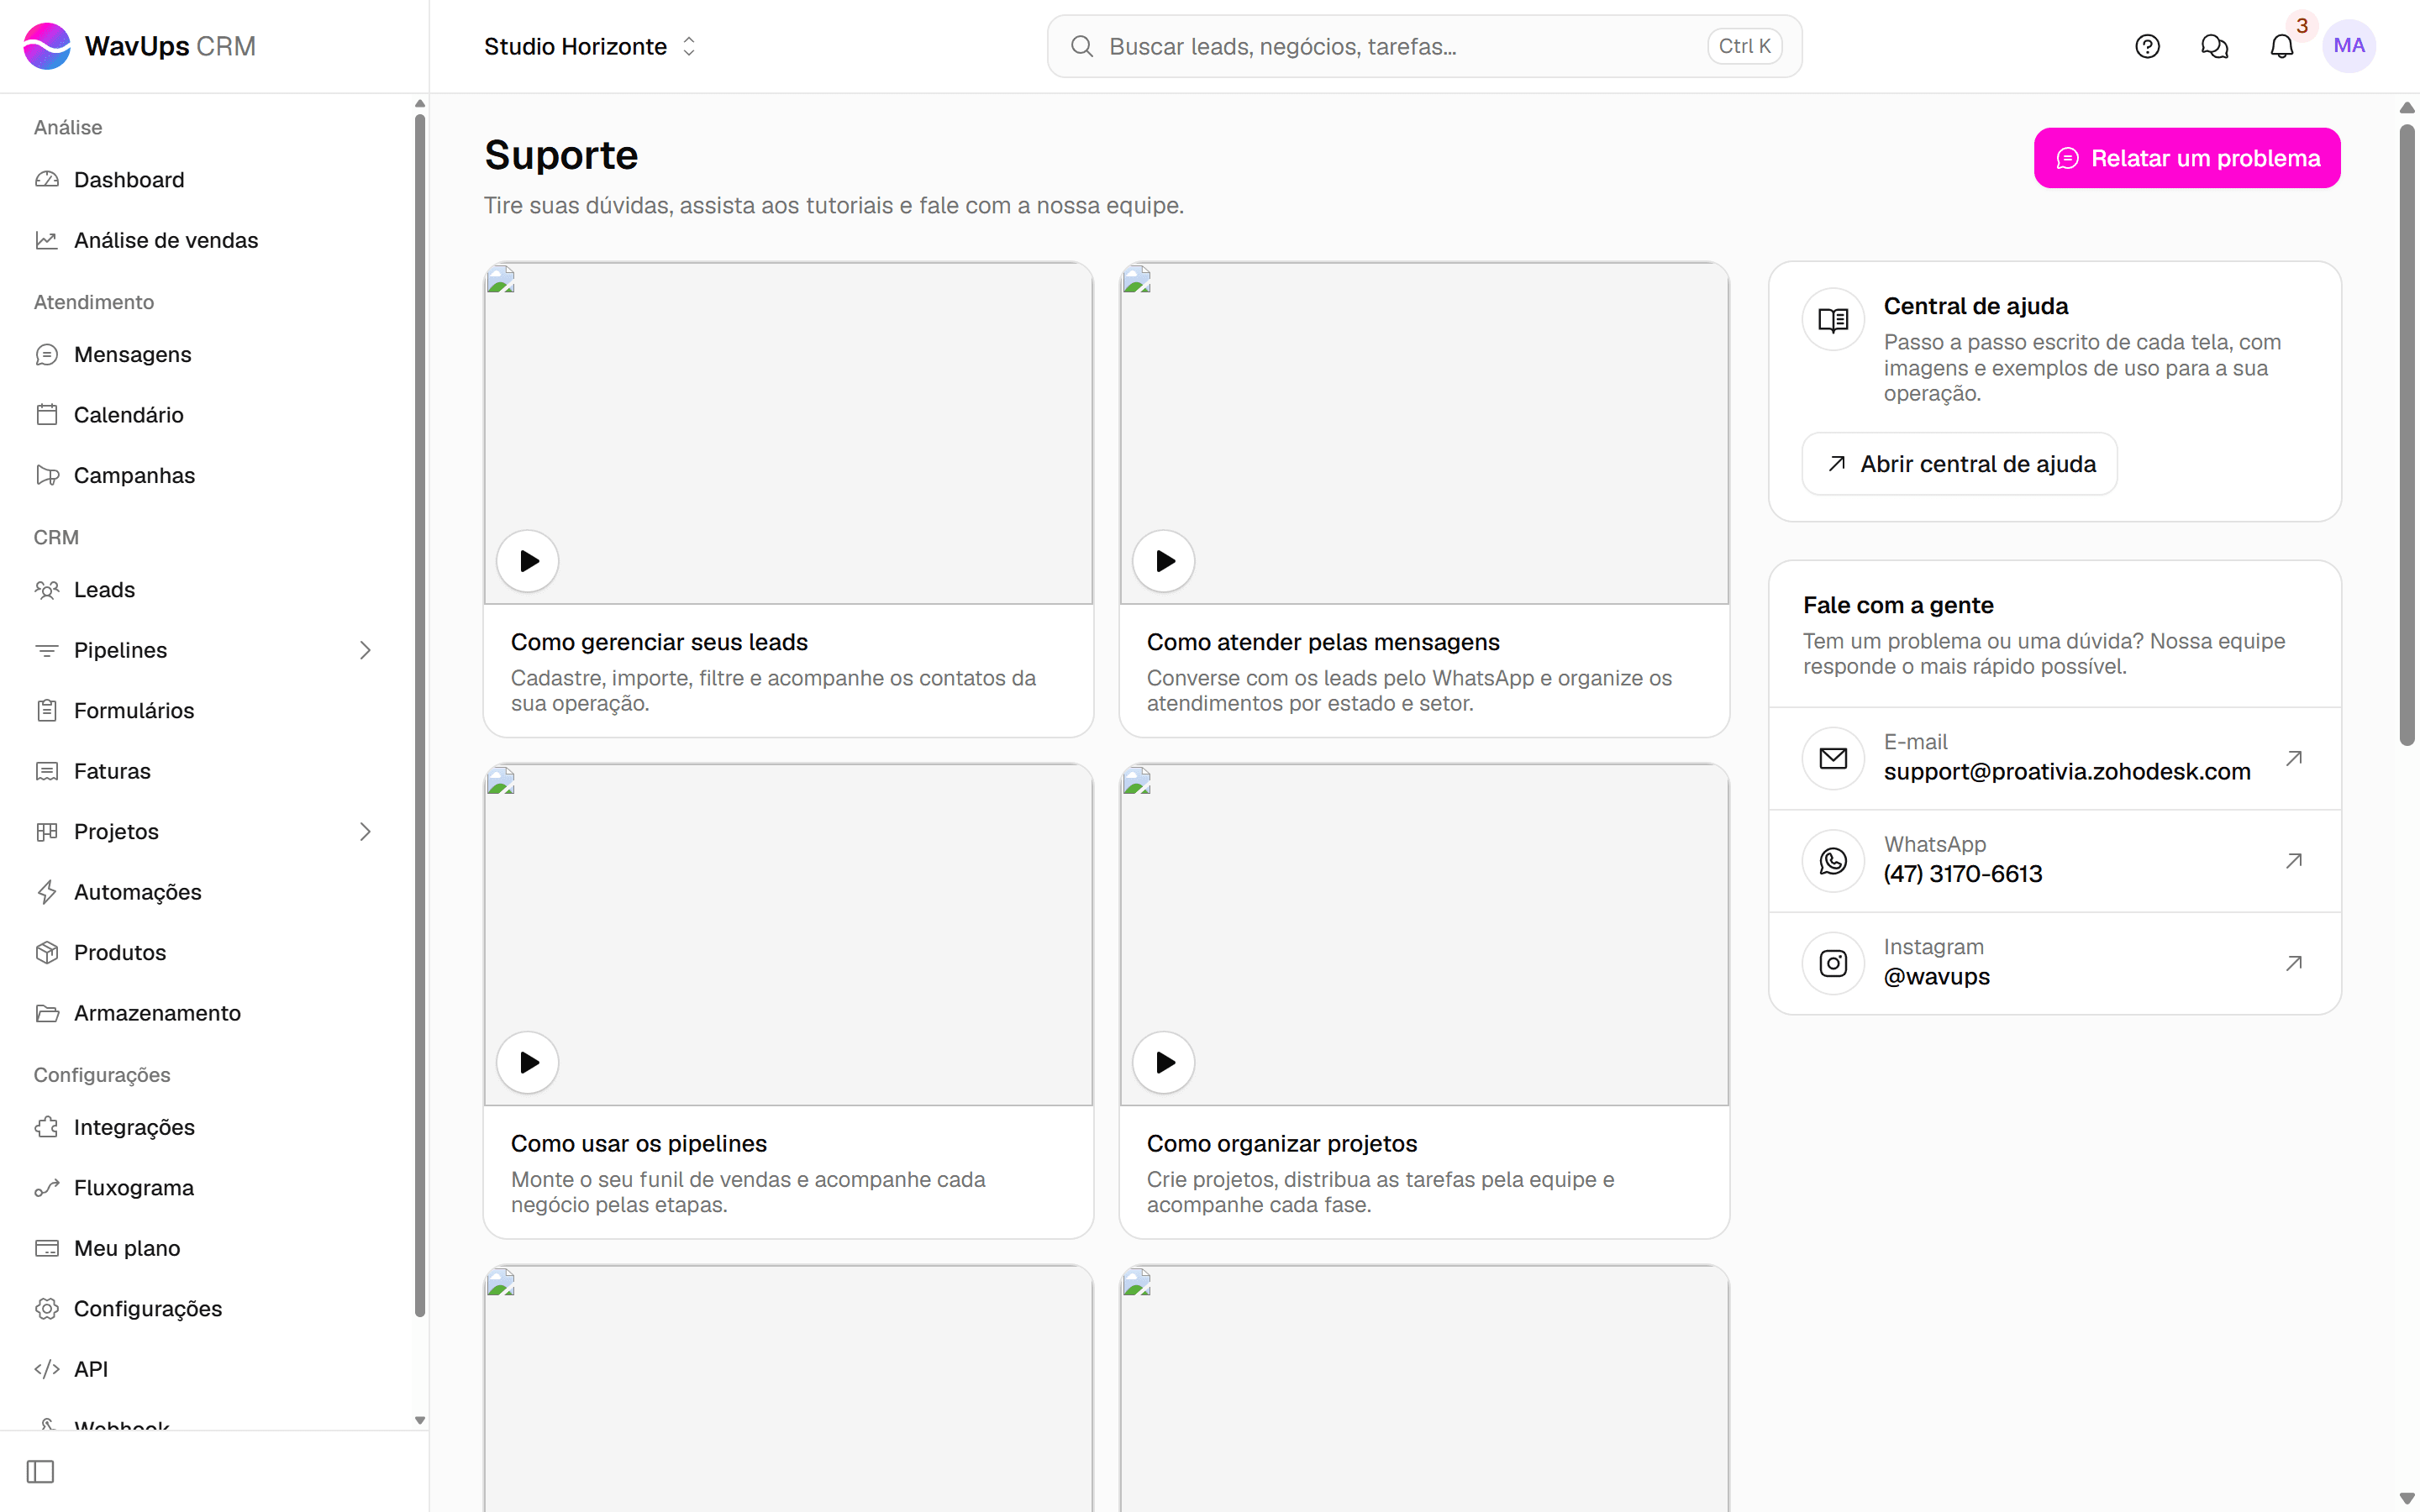Focus the Buscar leads search field
The image size is (2420, 1512).
1424,46
